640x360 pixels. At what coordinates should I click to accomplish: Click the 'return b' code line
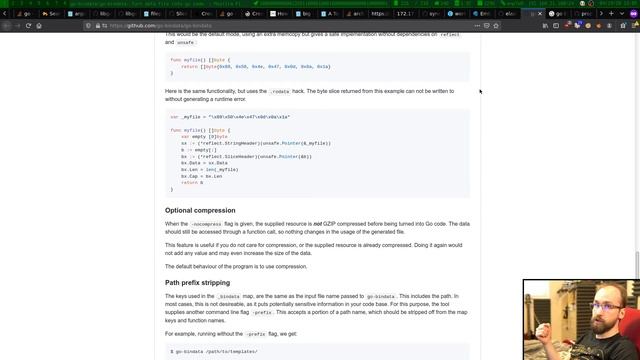[192, 183]
